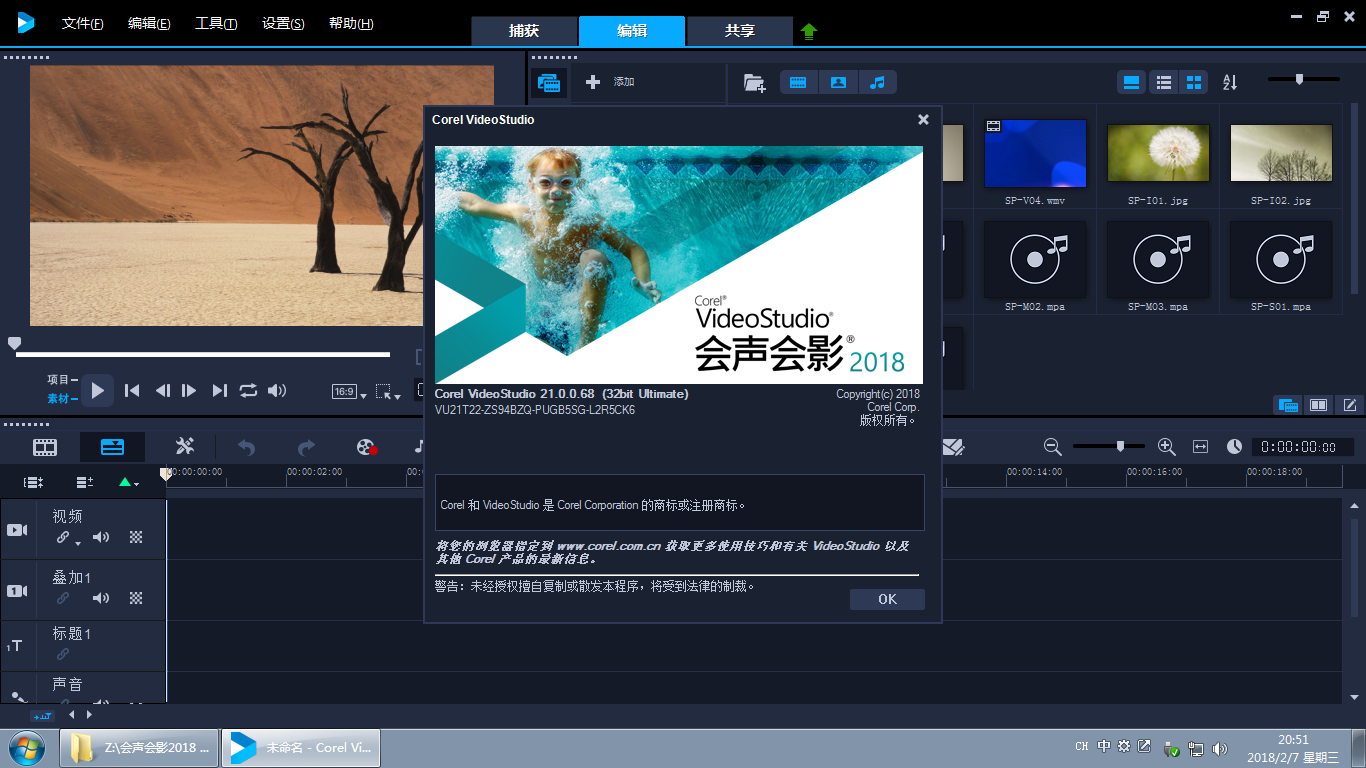Close the Corel VideoStudio about dialog
The width and height of the screenshot is (1366, 768).
[923, 119]
